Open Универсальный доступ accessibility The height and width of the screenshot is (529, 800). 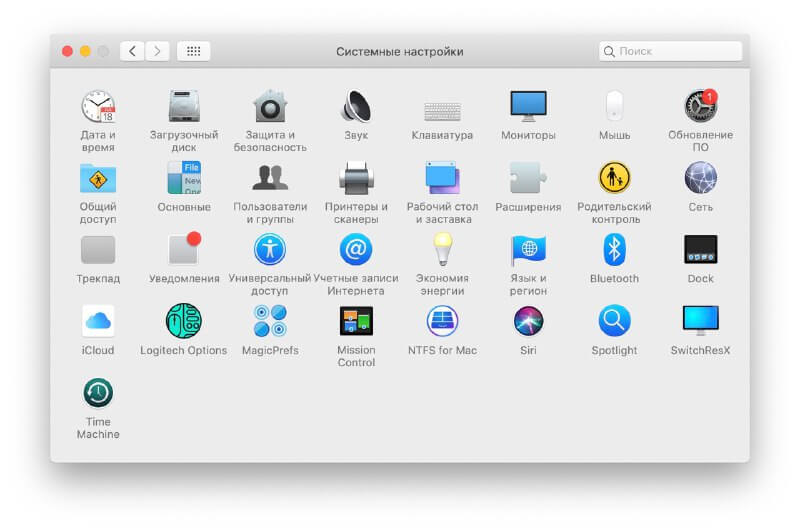(x=270, y=249)
